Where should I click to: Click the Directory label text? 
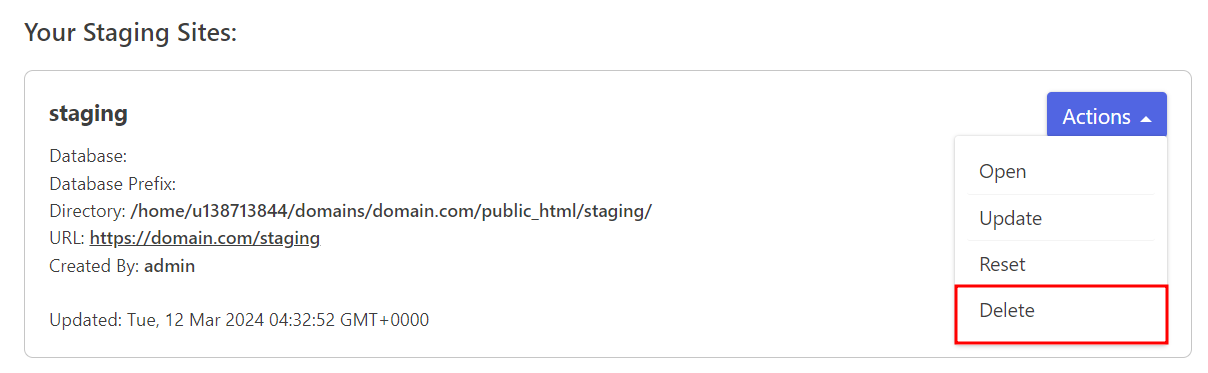pos(87,211)
